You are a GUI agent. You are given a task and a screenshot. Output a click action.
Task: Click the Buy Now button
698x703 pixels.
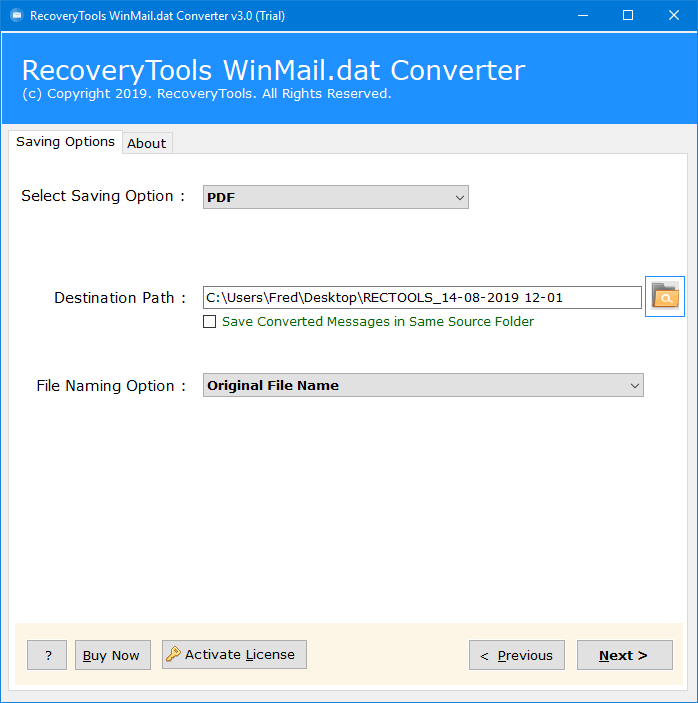click(x=113, y=655)
